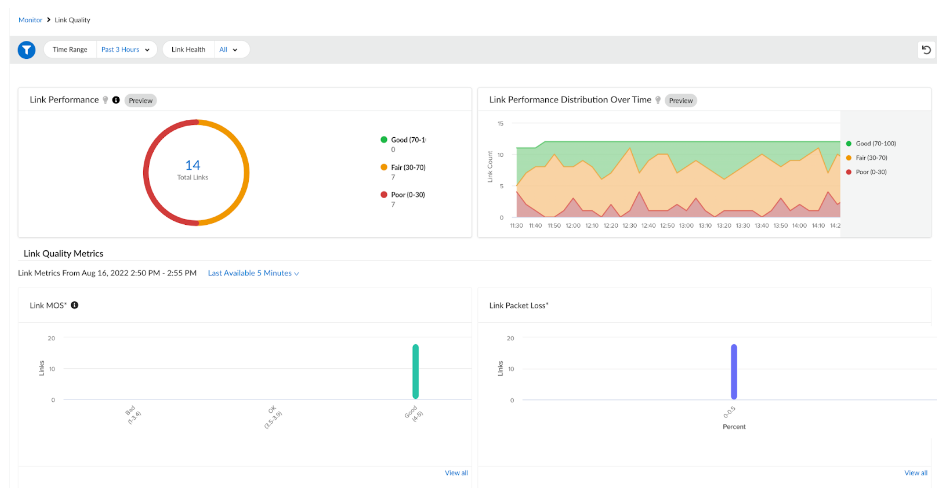The image size is (948, 499).
Task: Click the blue filter funnel icon
Action: [x=27, y=49]
